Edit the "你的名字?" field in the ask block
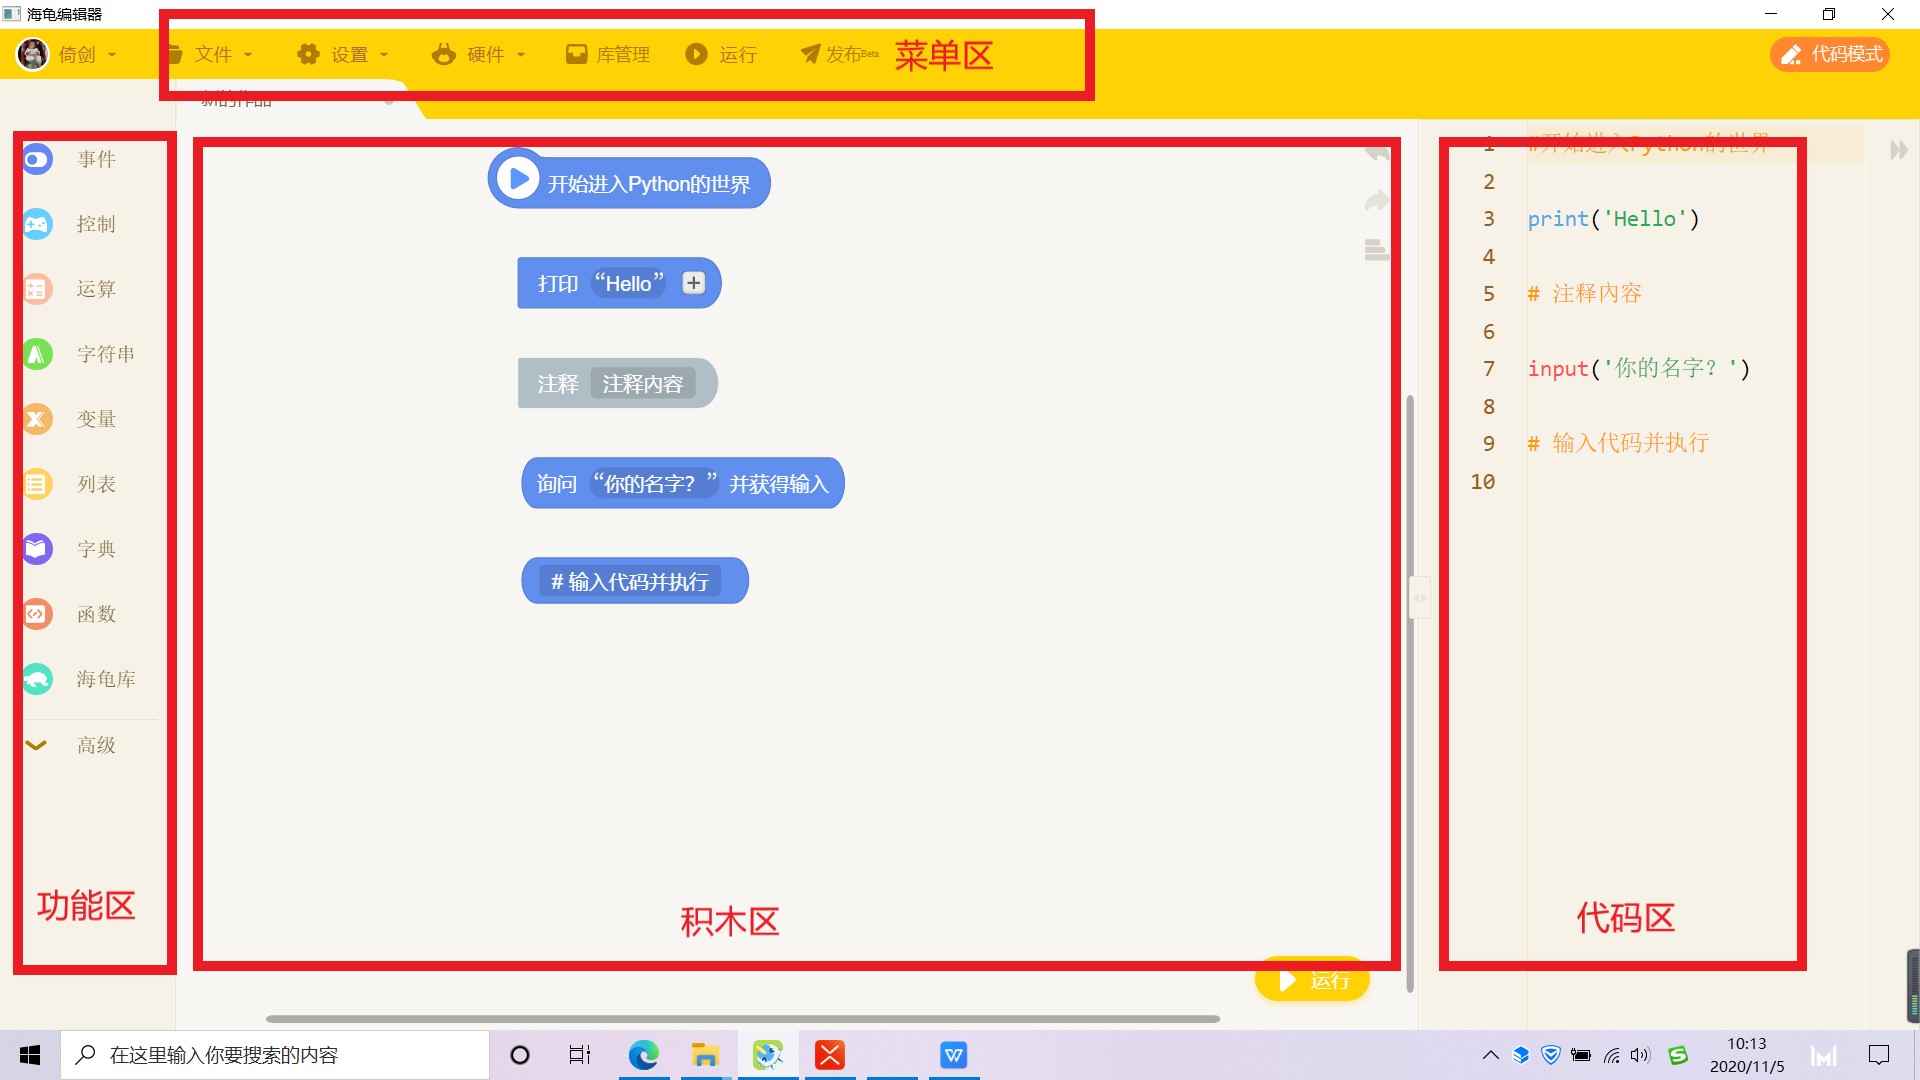The width and height of the screenshot is (1920, 1080). pyautogui.click(x=655, y=483)
